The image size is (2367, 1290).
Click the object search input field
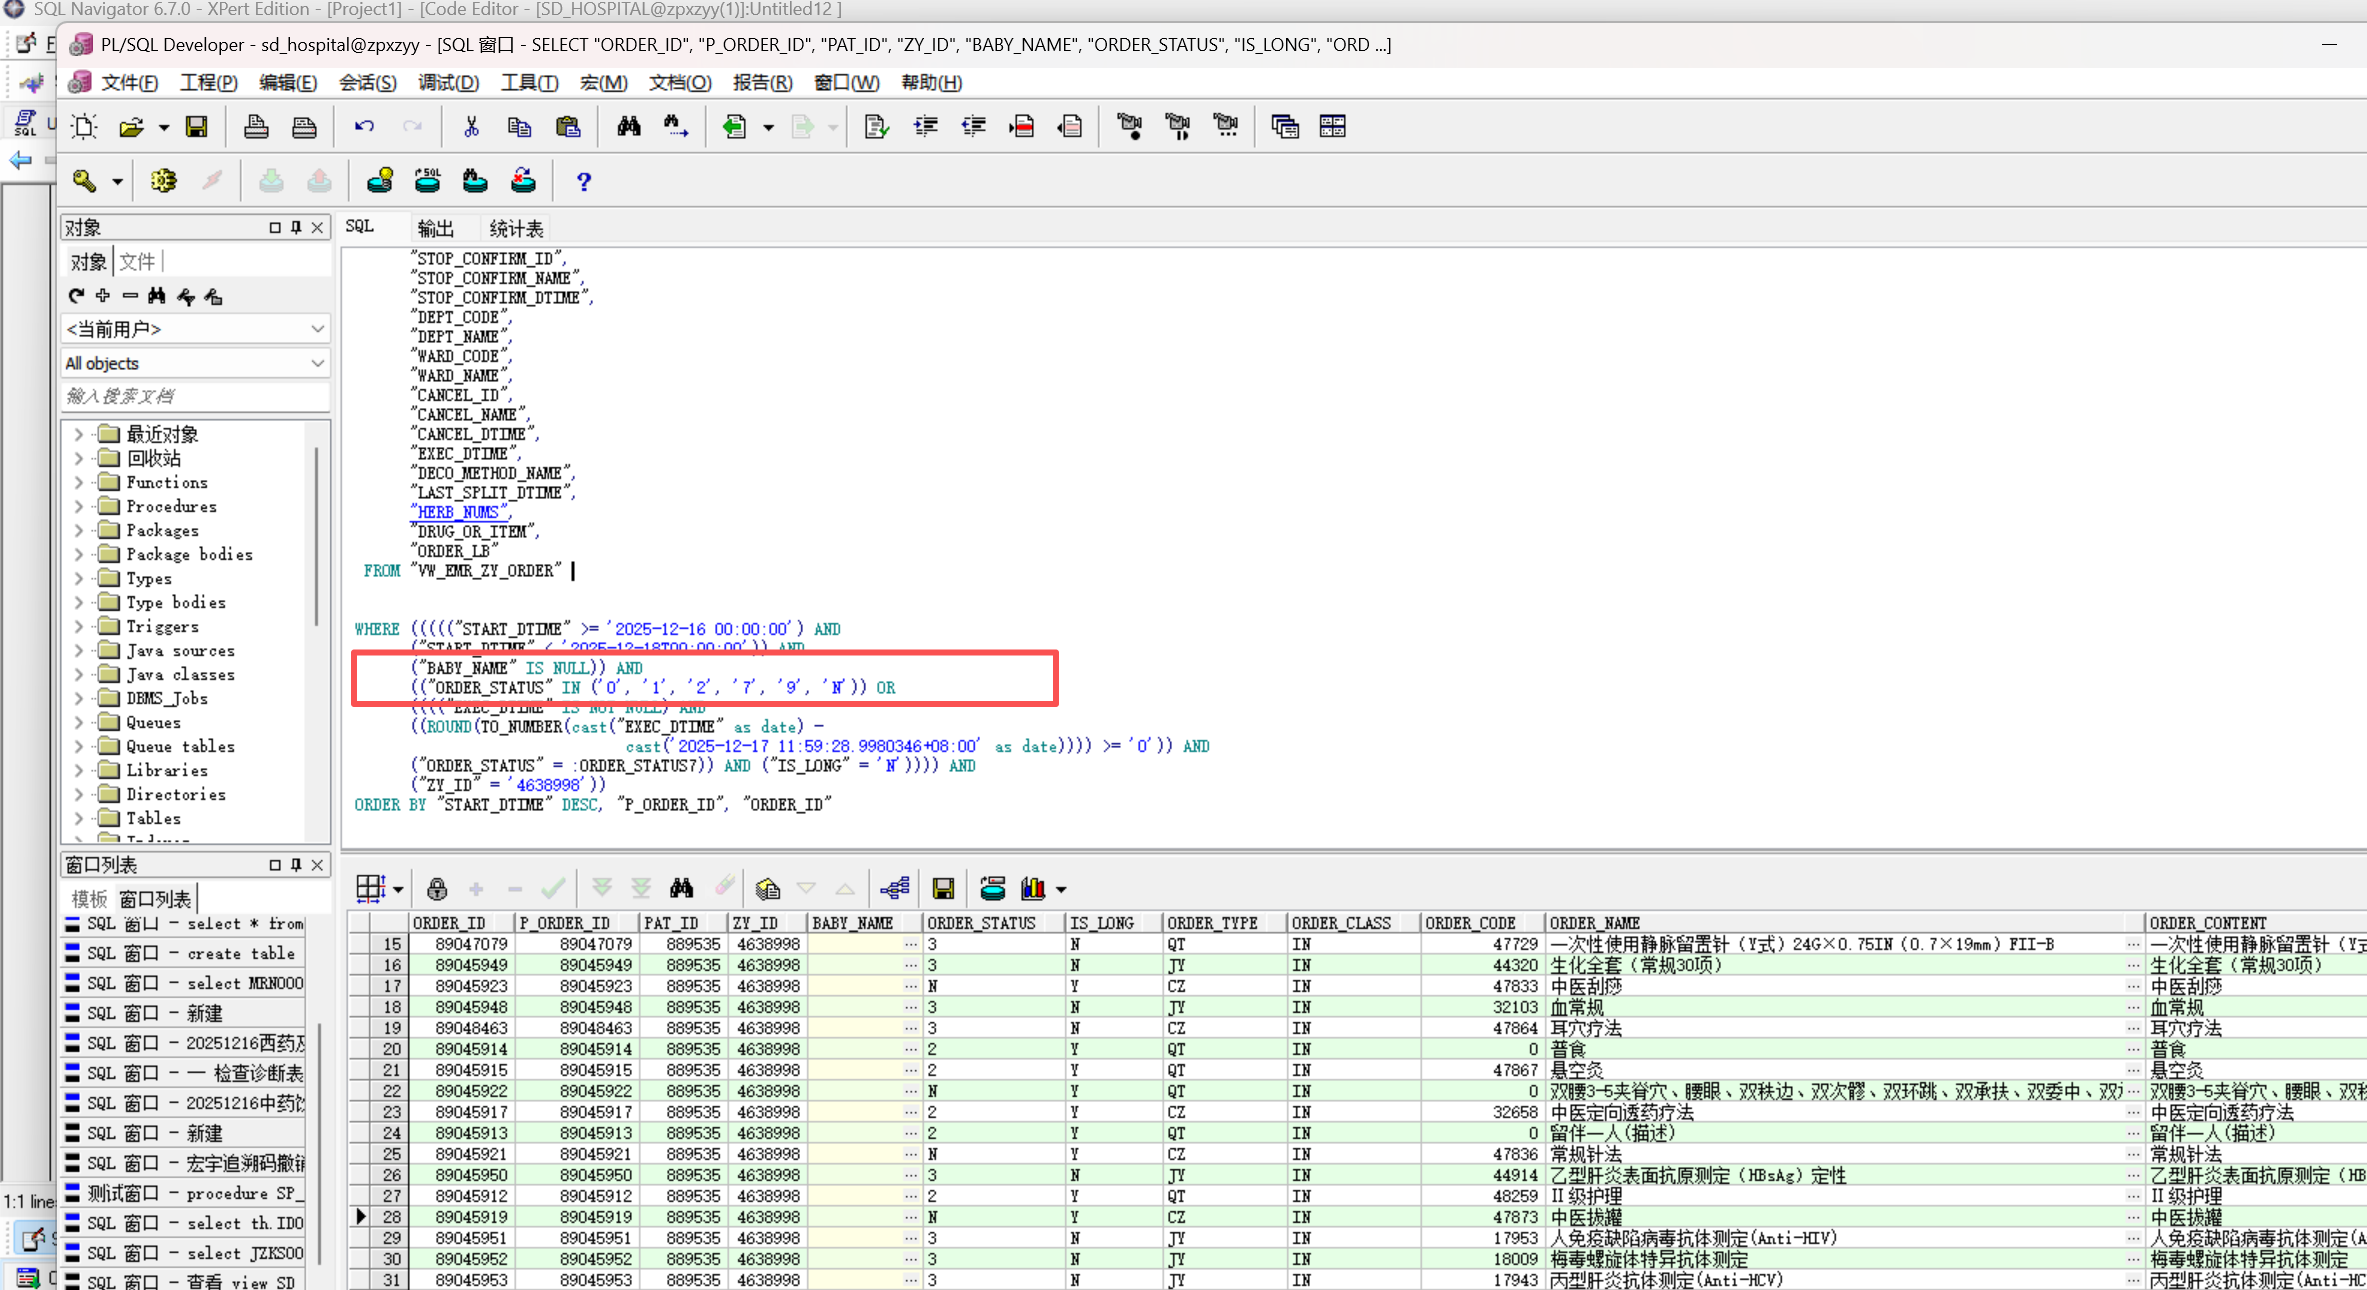pyautogui.click(x=195, y=396)
